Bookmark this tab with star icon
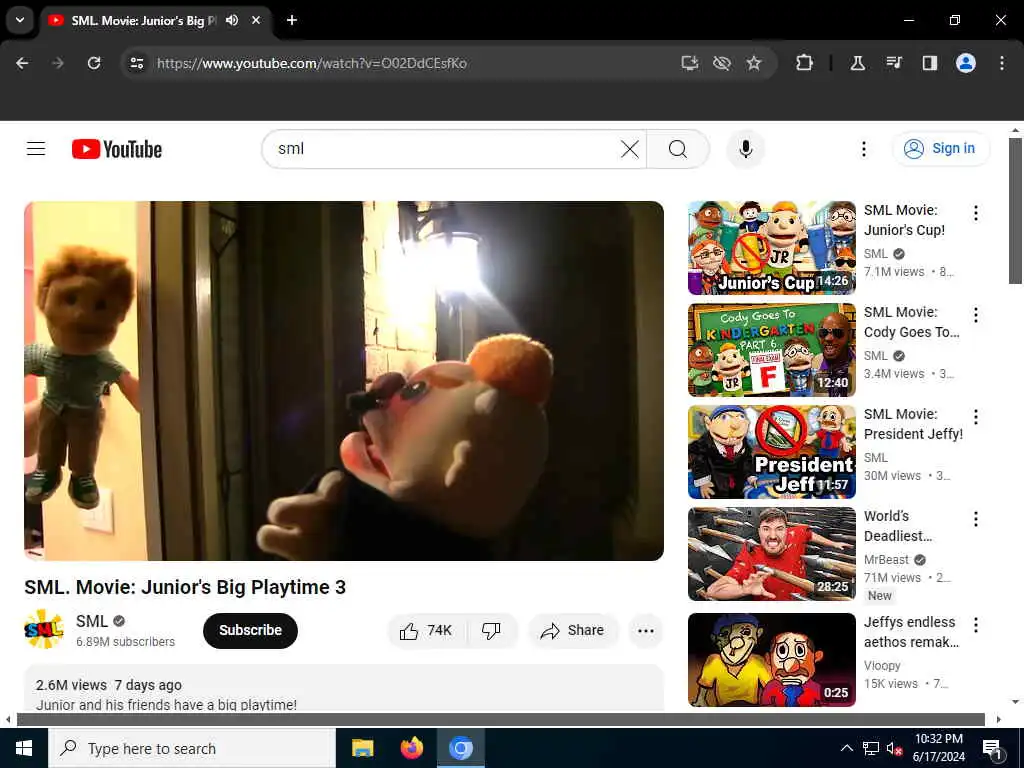The height and width of the screenshot is (768, 1024). (754, 63)
